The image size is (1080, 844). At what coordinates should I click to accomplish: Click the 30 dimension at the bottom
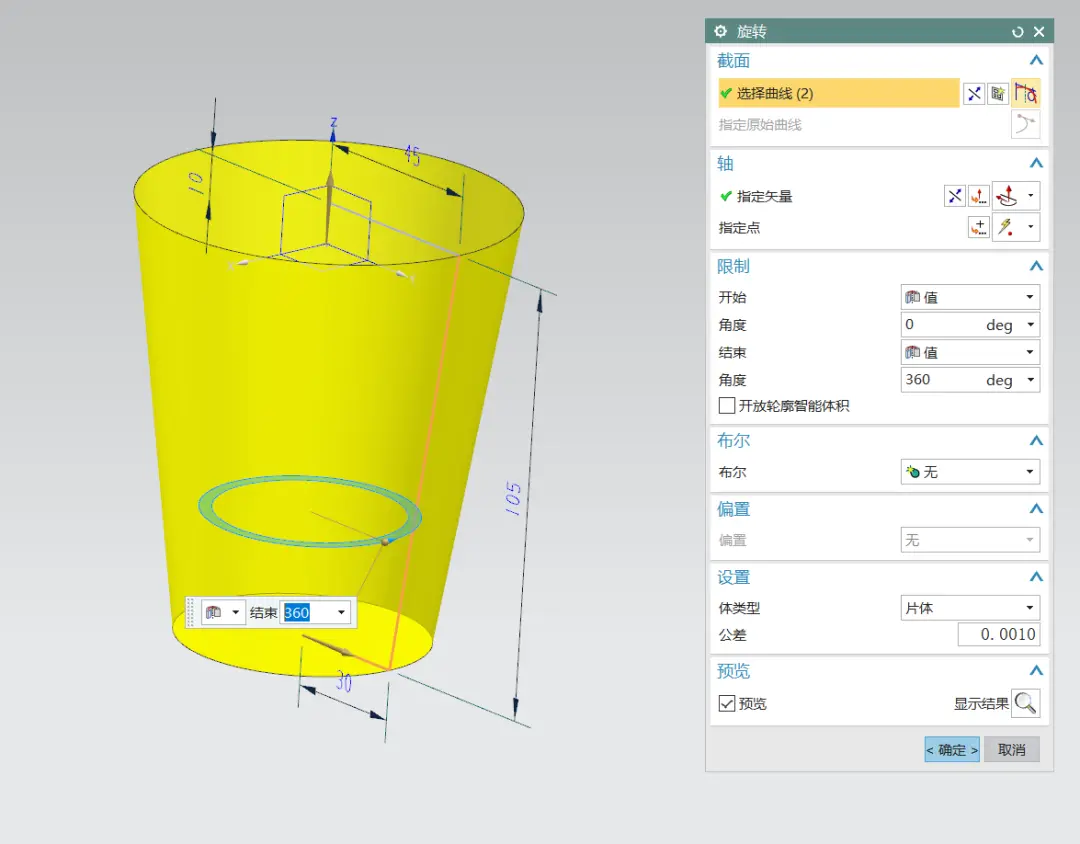point(344,682)
